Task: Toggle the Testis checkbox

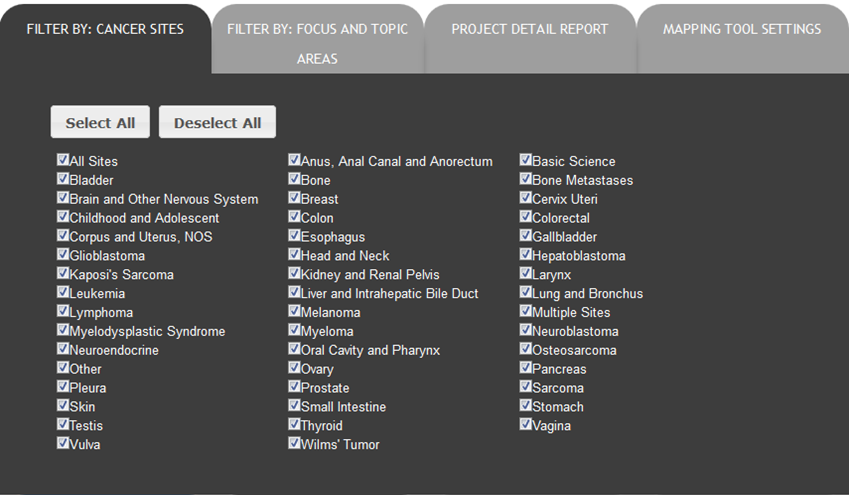Action: [x=63, y=424]
